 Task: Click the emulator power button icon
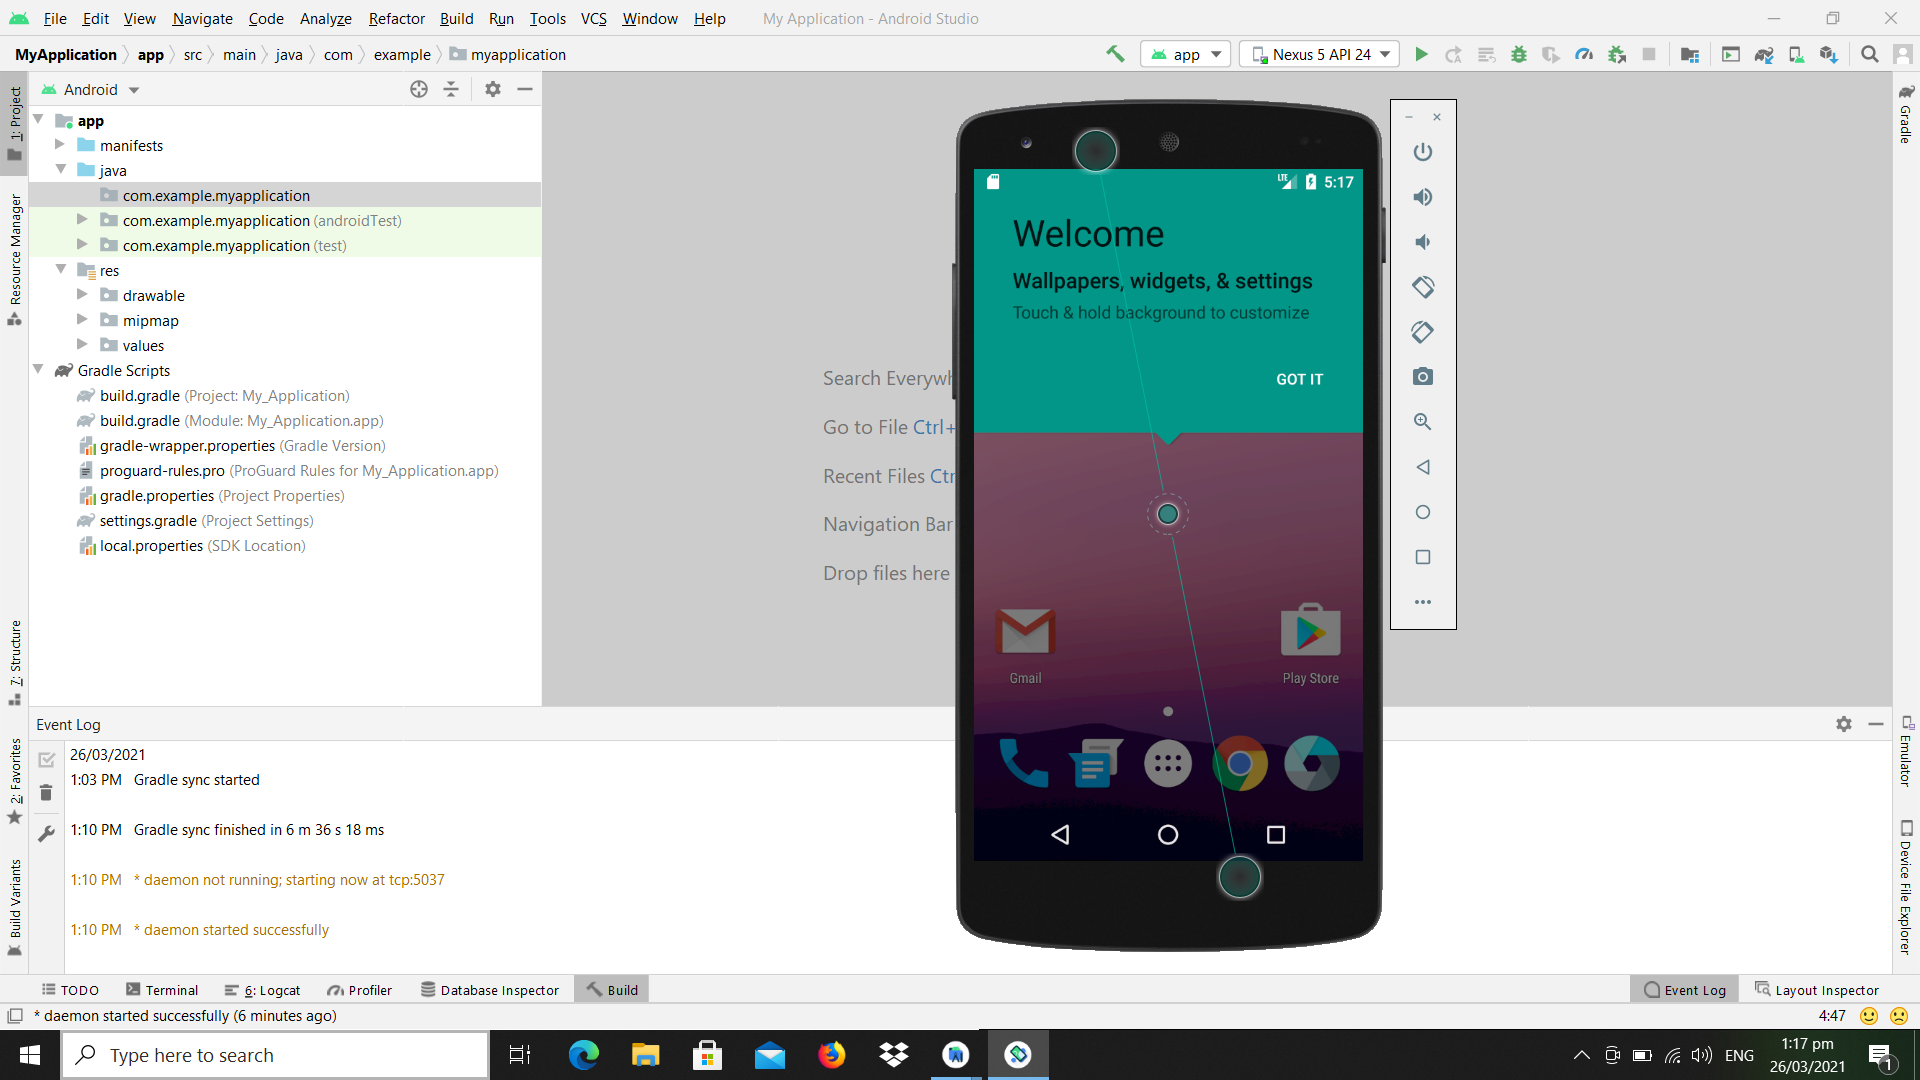coord(1422,152)
